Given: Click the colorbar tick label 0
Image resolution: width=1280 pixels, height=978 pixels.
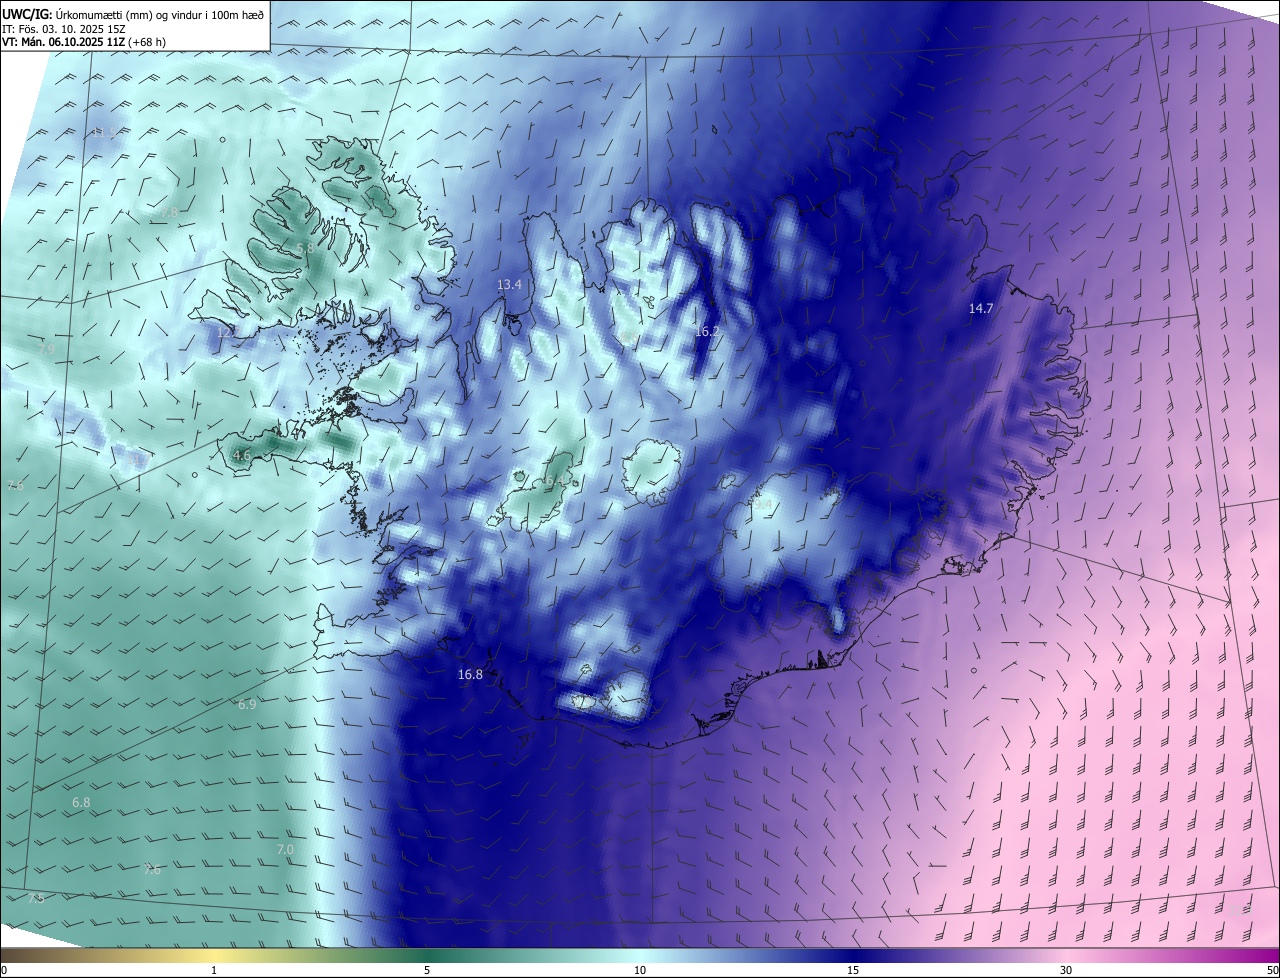Looking at the screenshot, I should tap(3, 971).
